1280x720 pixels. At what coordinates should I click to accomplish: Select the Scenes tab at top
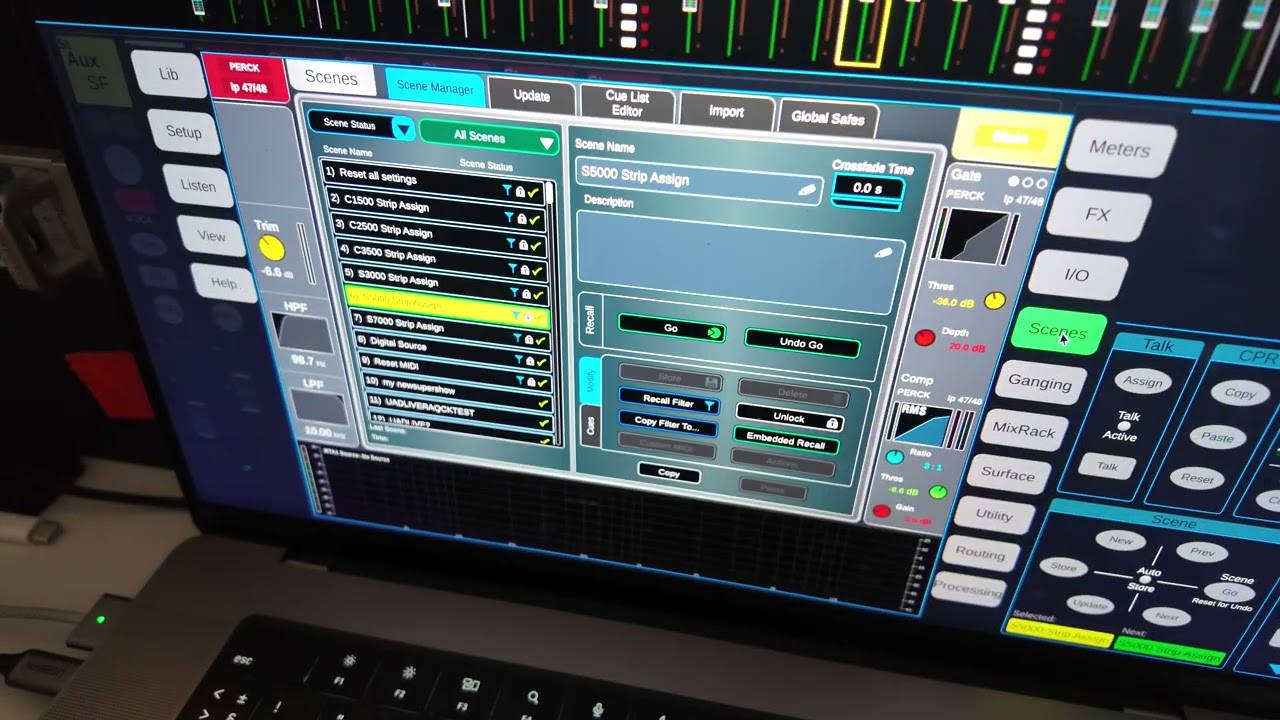click(330, 78)
